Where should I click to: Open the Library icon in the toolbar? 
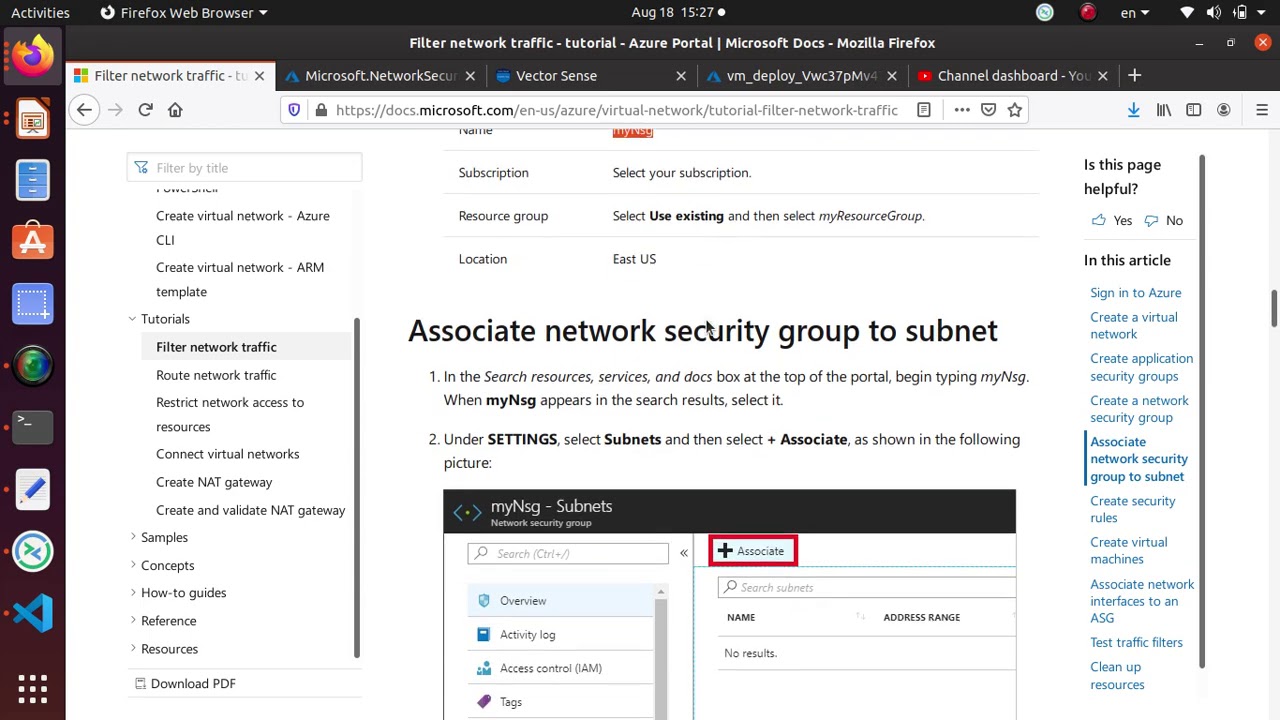[x=1164, y=110]
